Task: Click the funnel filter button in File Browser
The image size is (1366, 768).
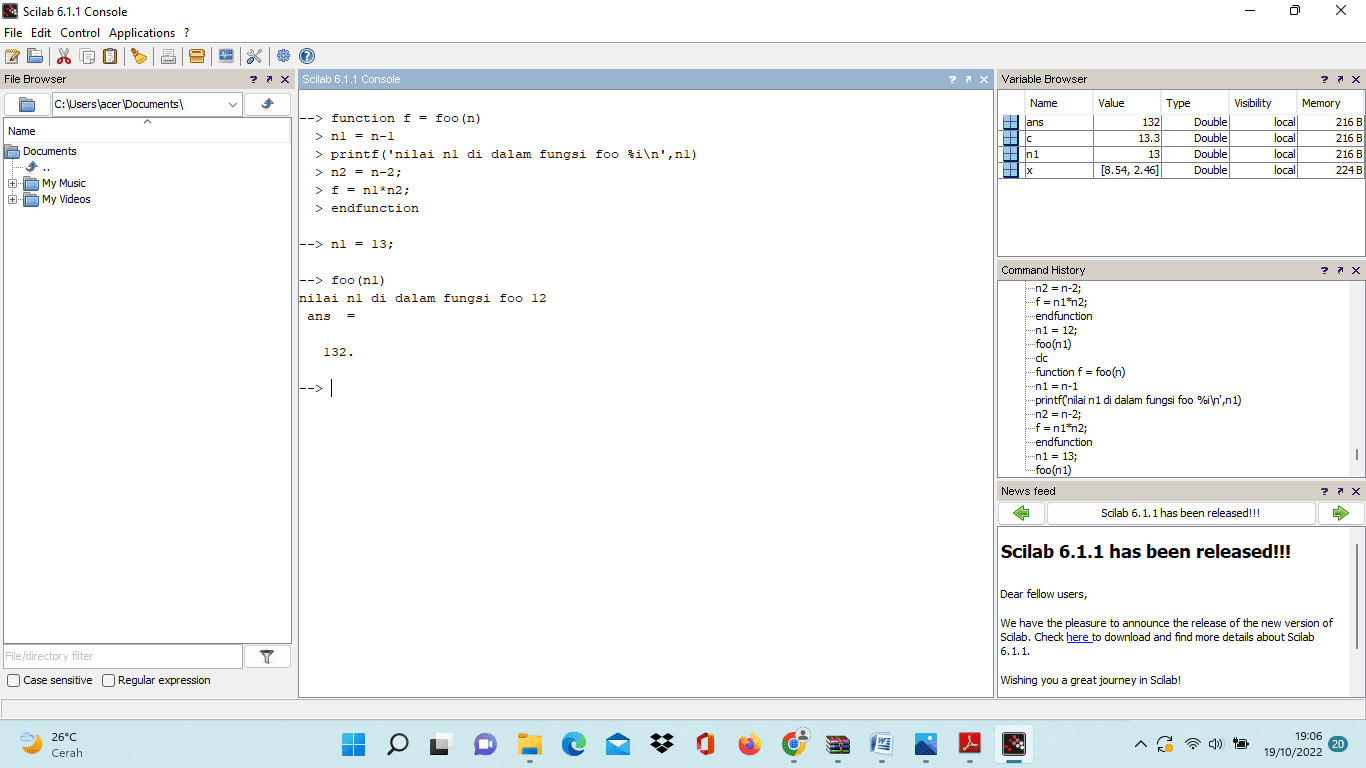Action: tap(267, 656)
